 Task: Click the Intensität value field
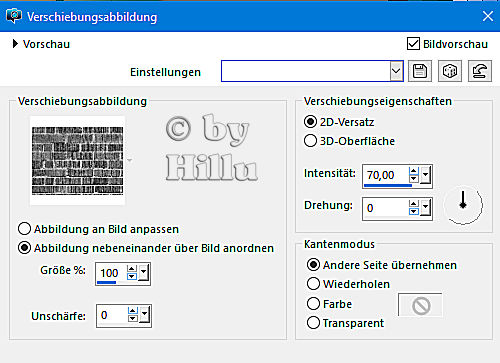386,175
